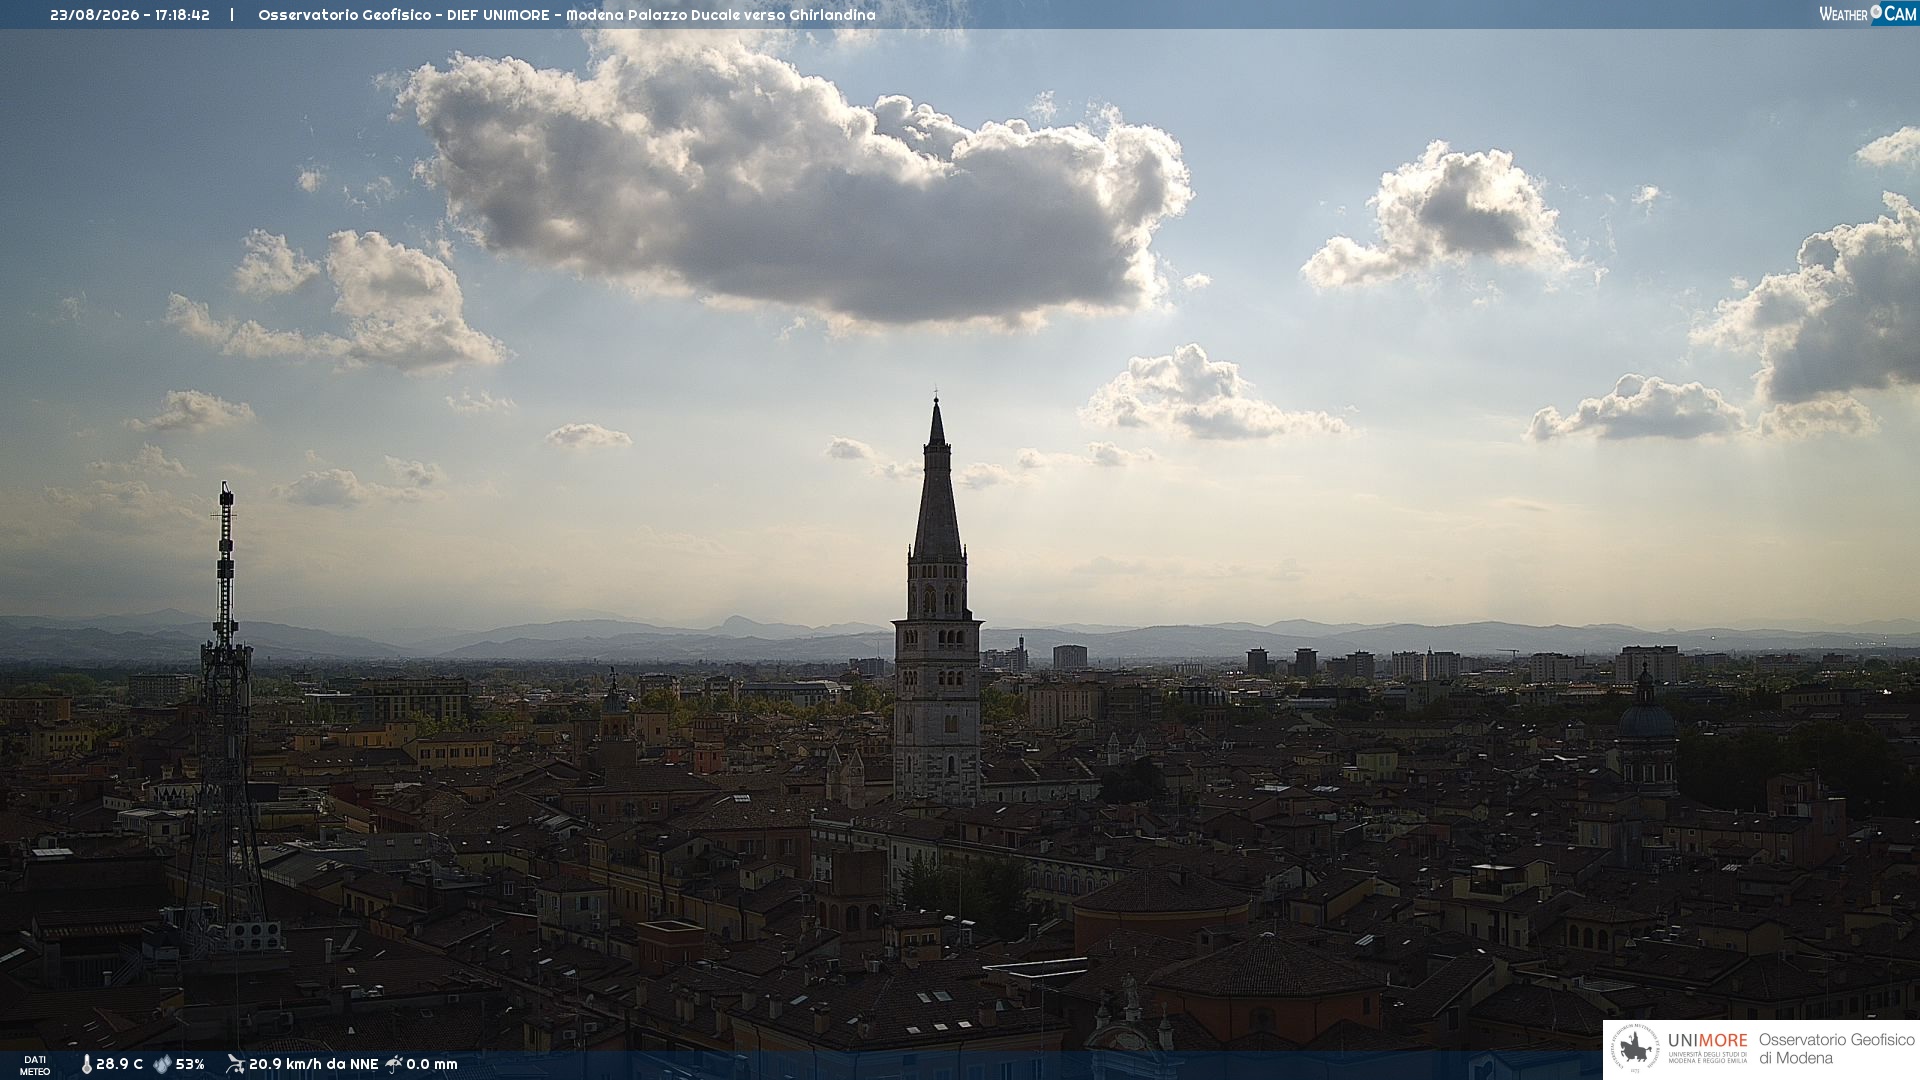The width and height of the screenshot is (1920, 1080).
Task: Select the 28.9 C temperature reading
Action: point(119,1065)
